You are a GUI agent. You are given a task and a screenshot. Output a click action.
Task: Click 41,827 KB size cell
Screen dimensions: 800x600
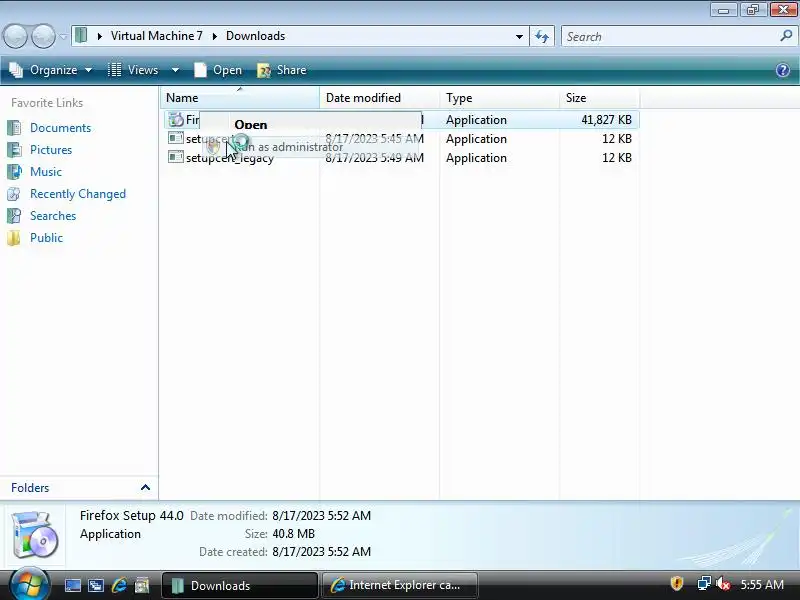pyautogui.click(x=606, y=120)
